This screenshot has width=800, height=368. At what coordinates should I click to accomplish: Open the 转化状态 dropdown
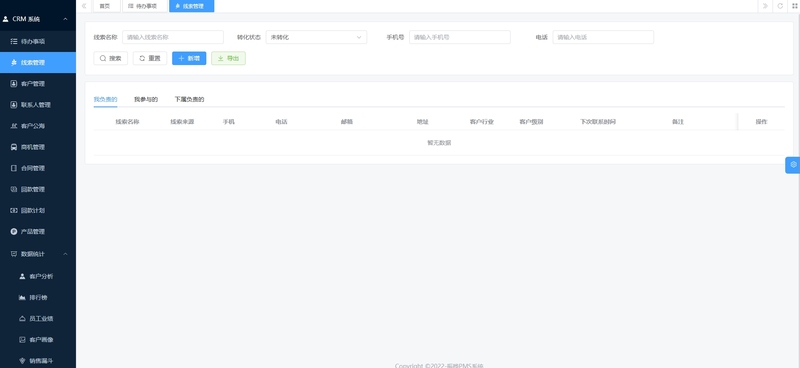tap(316, 37)
